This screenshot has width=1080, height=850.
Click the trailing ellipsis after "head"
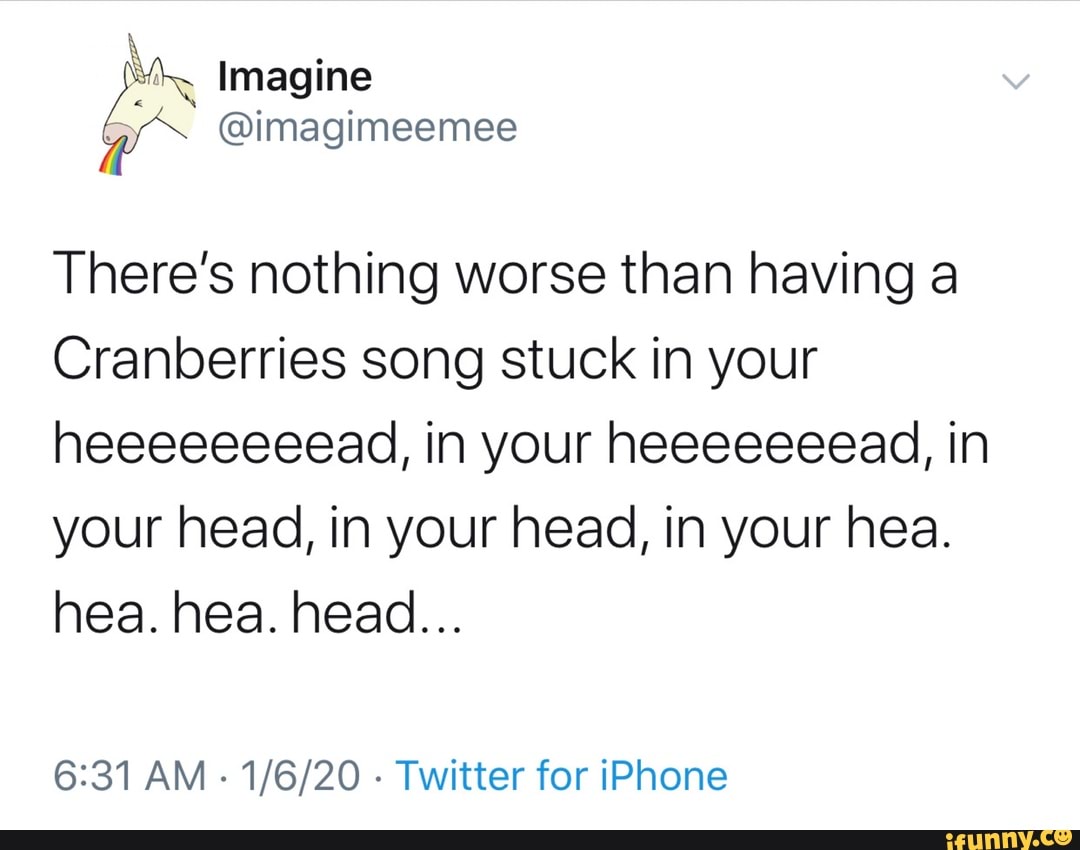(x=435, y=613)
